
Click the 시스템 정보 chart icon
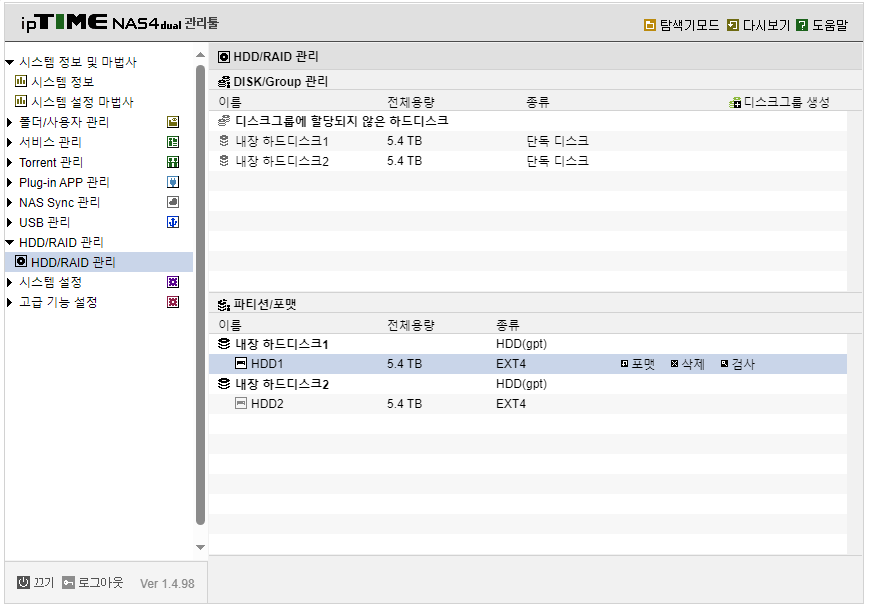[21, 81]
